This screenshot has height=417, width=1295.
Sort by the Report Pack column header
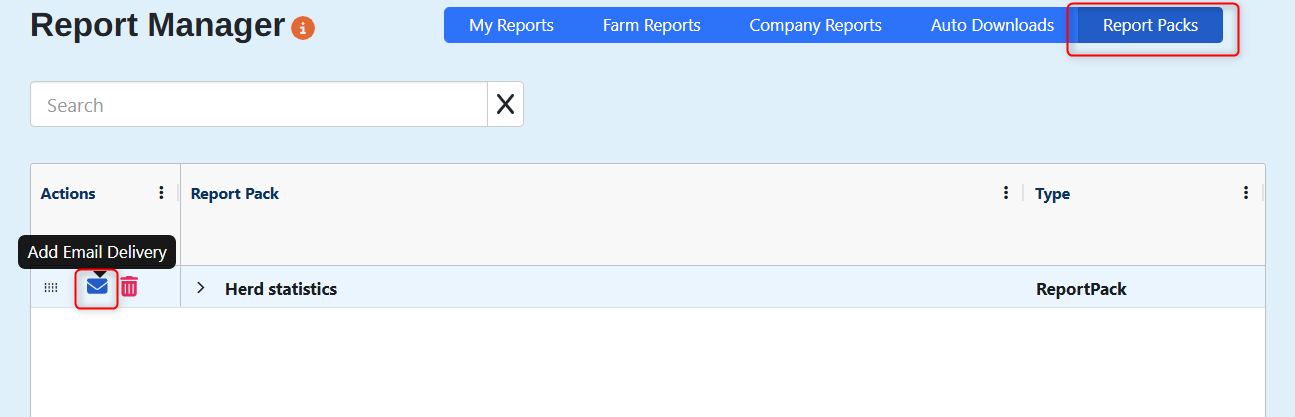click(235, 194)
